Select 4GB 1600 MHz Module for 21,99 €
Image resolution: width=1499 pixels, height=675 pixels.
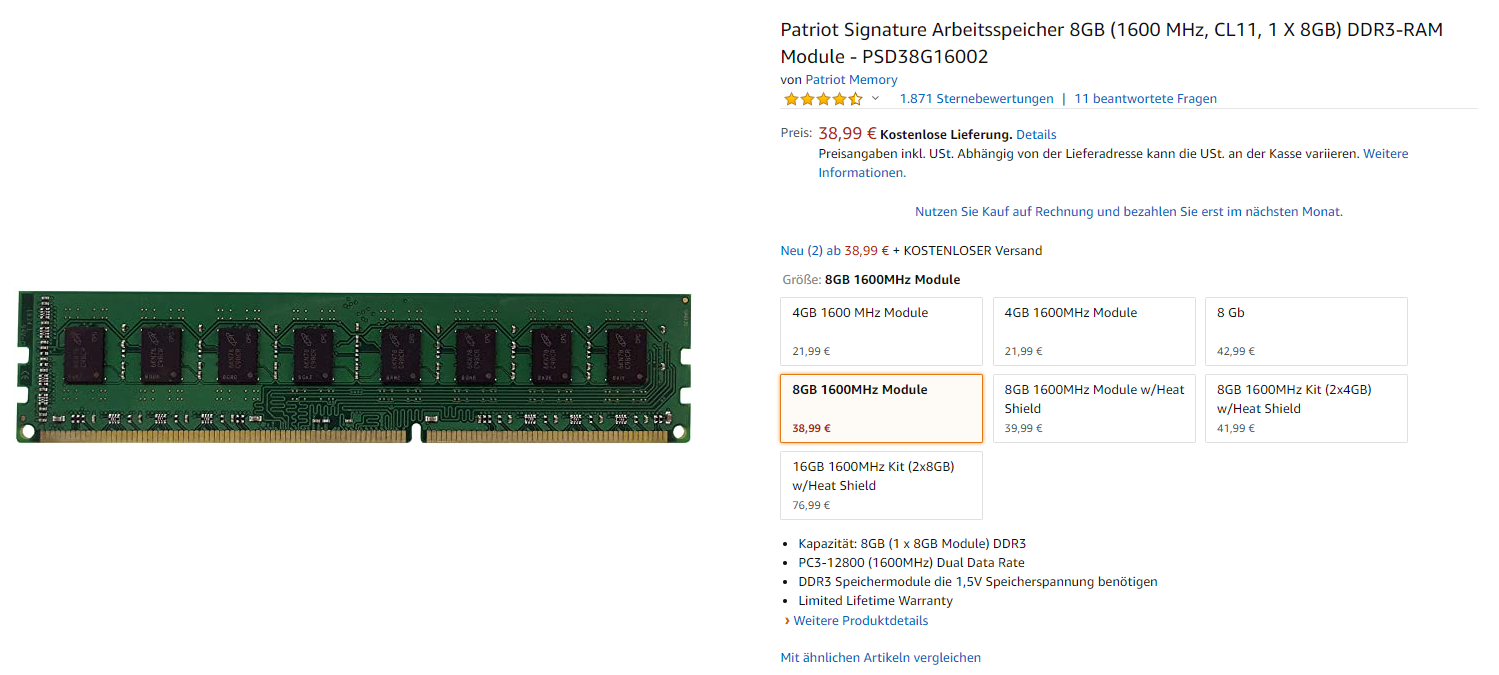tap(881, 331)
